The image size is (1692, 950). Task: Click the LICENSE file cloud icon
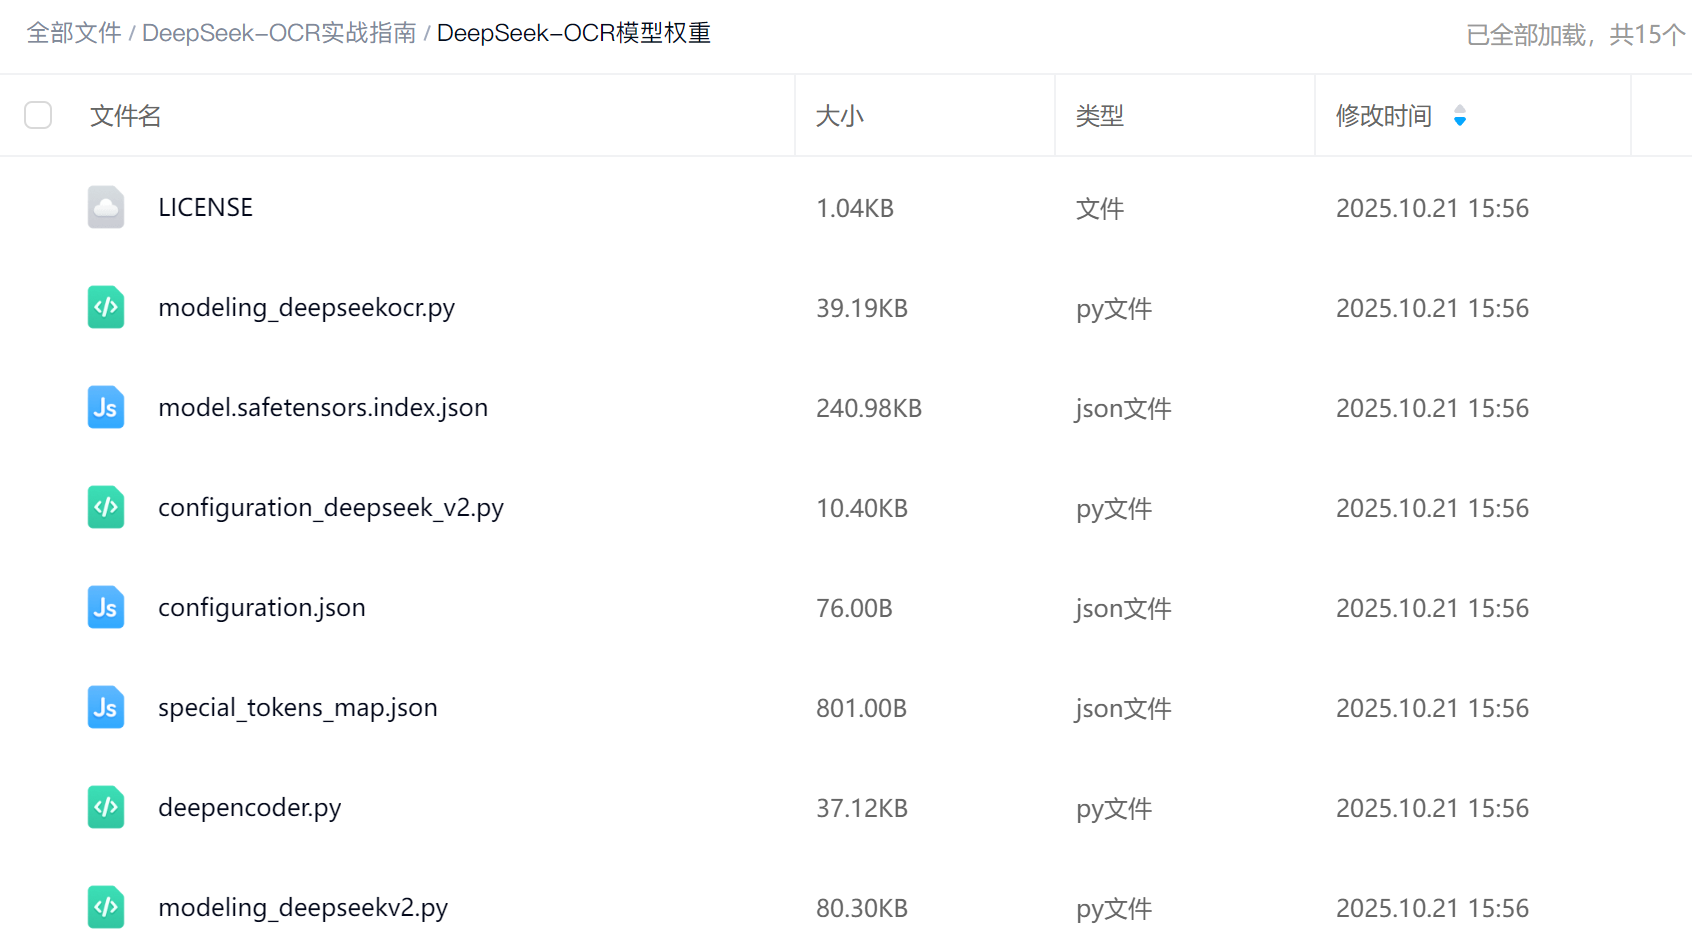[x=106, y=207]
